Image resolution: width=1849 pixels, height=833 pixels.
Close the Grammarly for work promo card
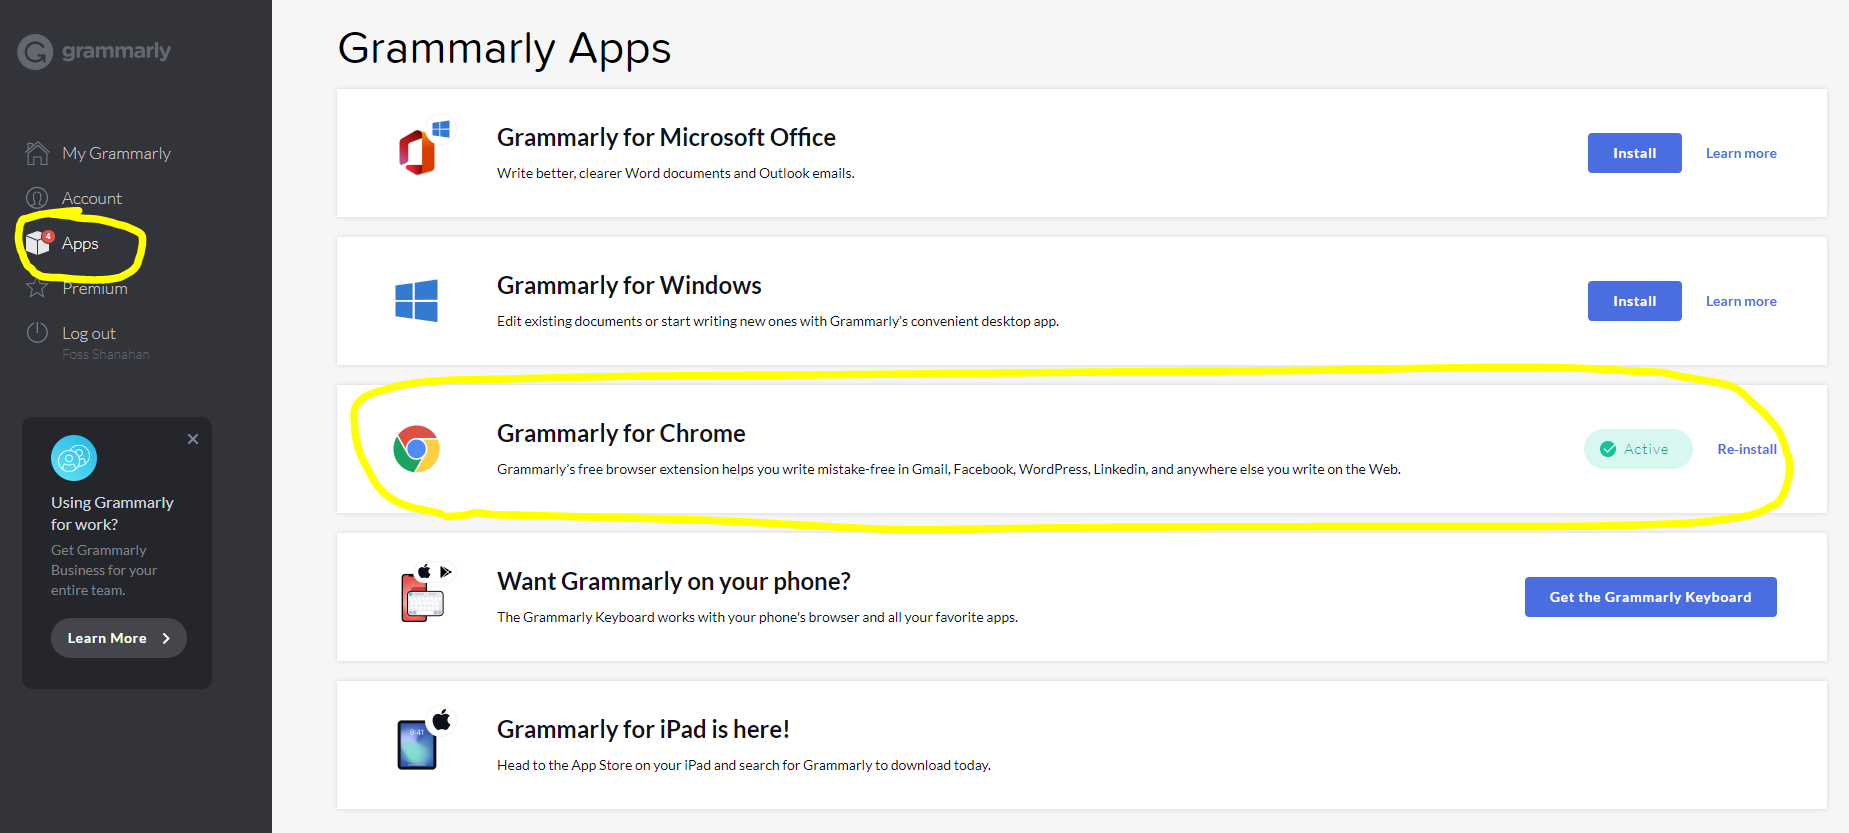[193, 439]
